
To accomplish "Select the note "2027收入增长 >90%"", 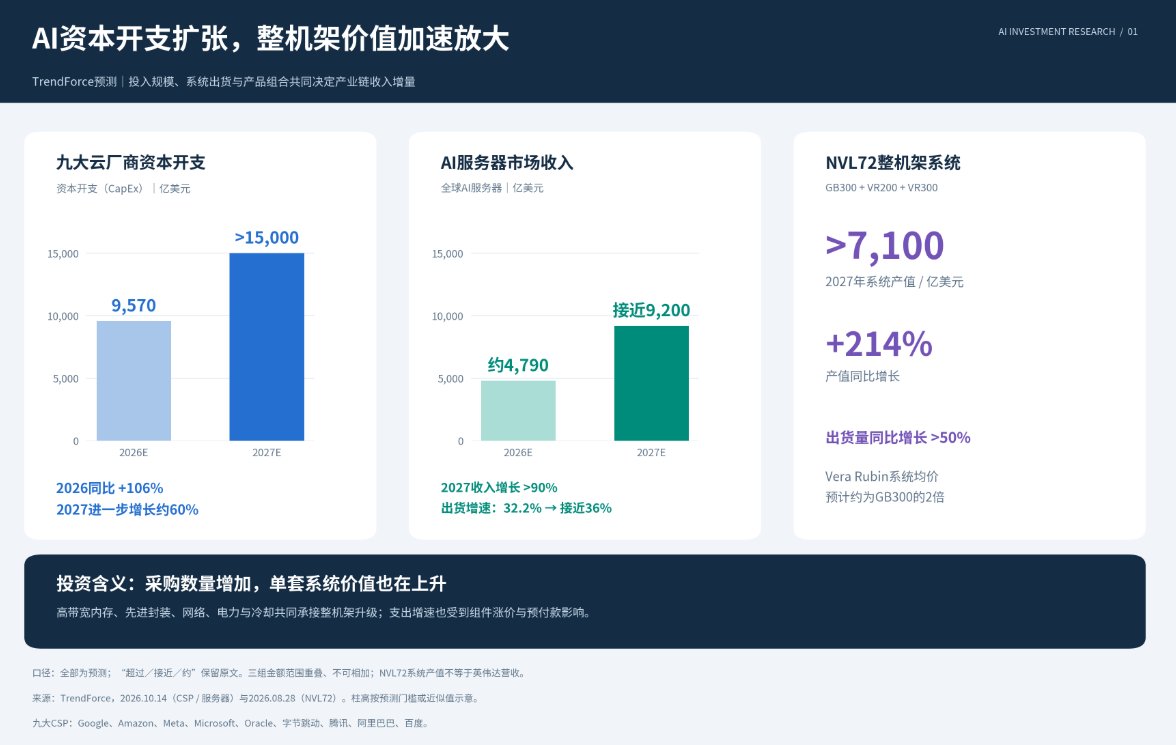I will 499,488.
